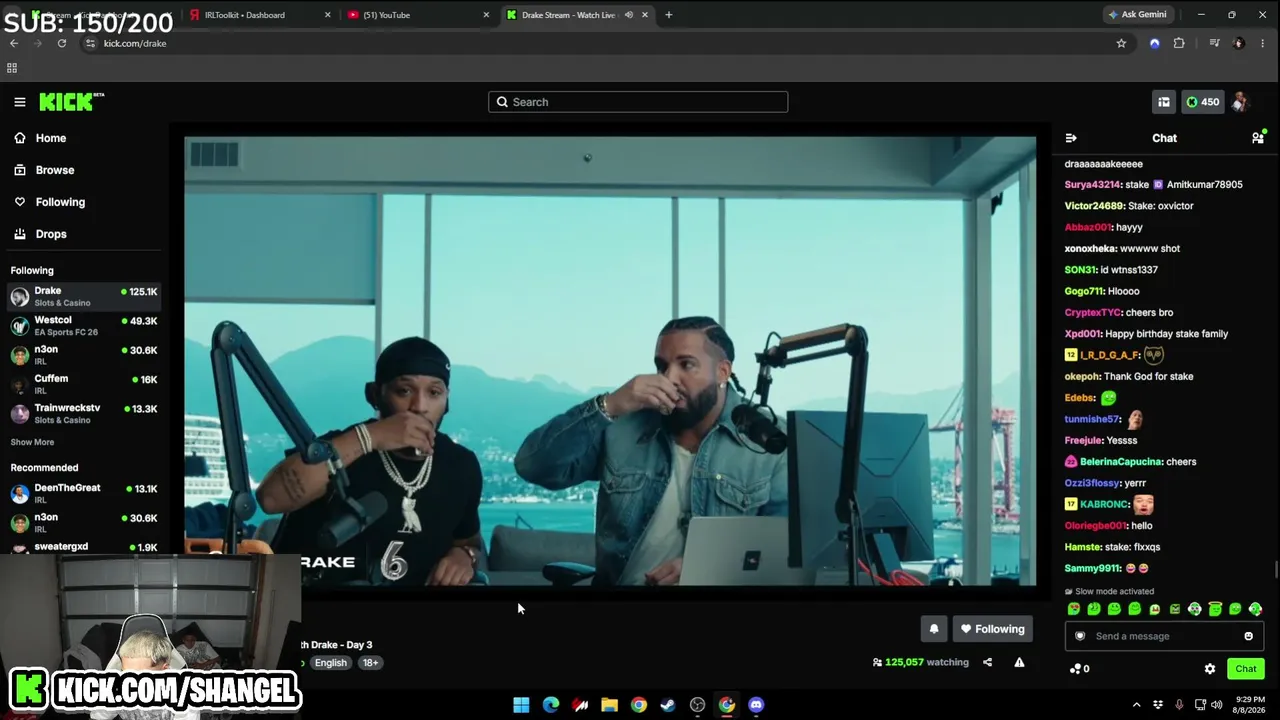Open chat settings gear
Viewport: 1280px width, 720px height.
[1210, 669]
